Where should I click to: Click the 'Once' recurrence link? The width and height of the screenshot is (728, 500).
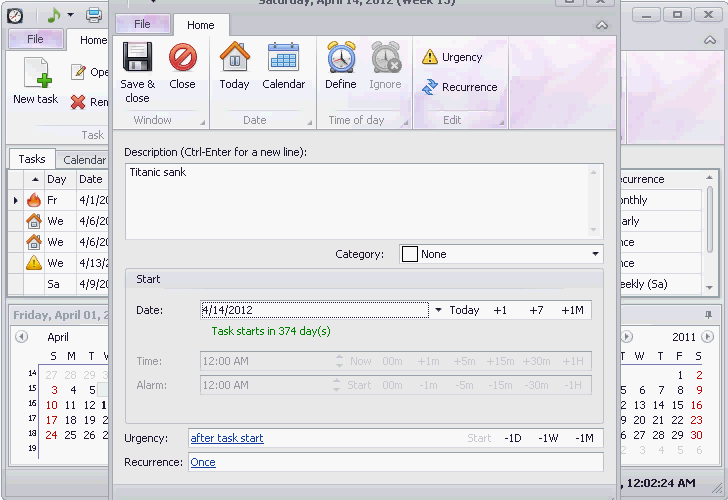[x=203, y=462]
